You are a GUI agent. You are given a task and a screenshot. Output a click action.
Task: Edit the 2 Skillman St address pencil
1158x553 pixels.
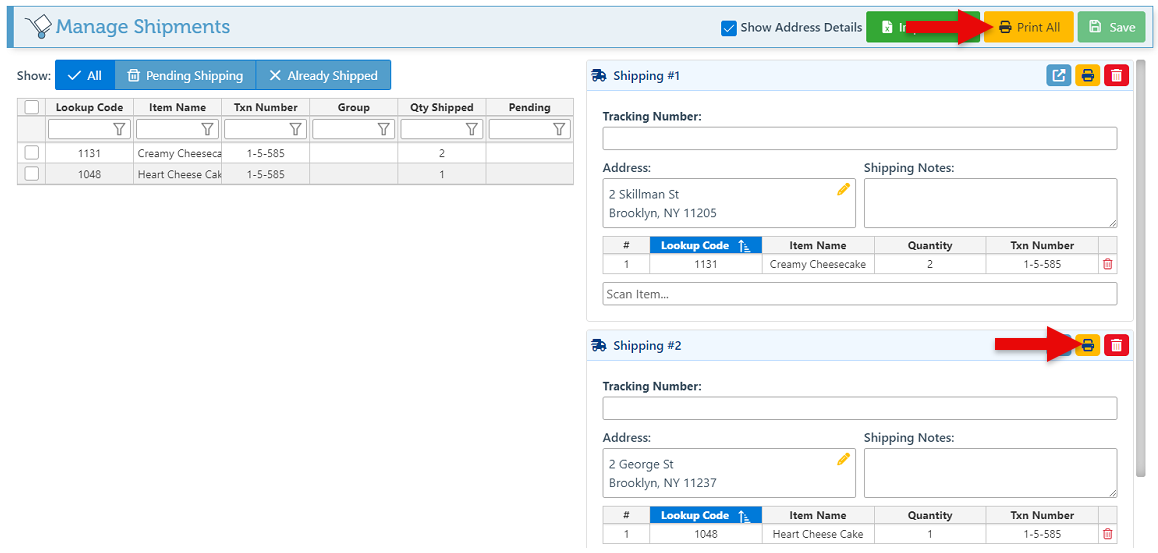point(843,189)
